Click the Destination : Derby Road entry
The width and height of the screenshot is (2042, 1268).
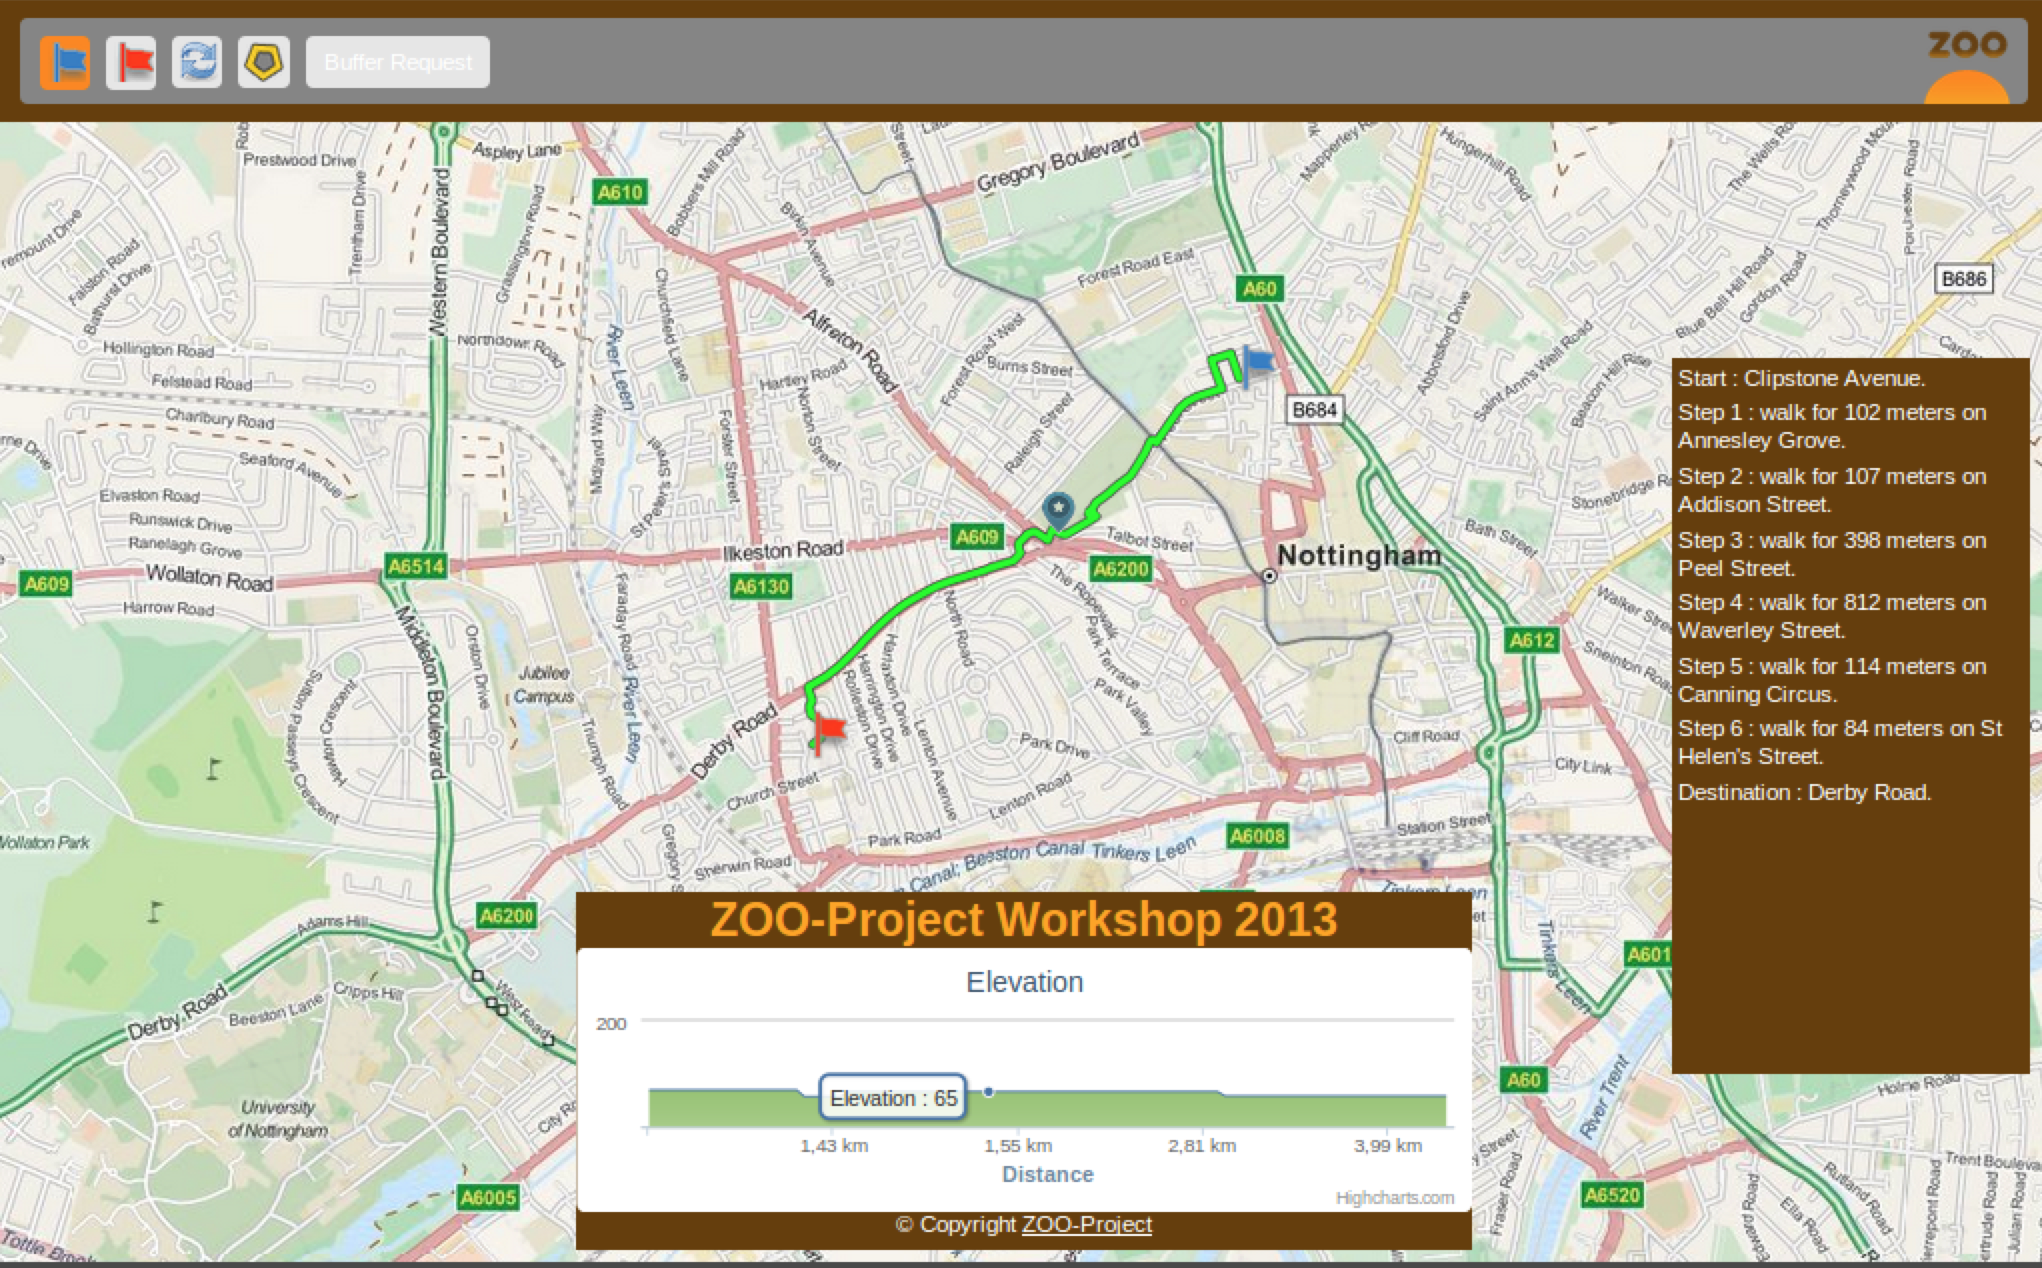[1804, 792]
